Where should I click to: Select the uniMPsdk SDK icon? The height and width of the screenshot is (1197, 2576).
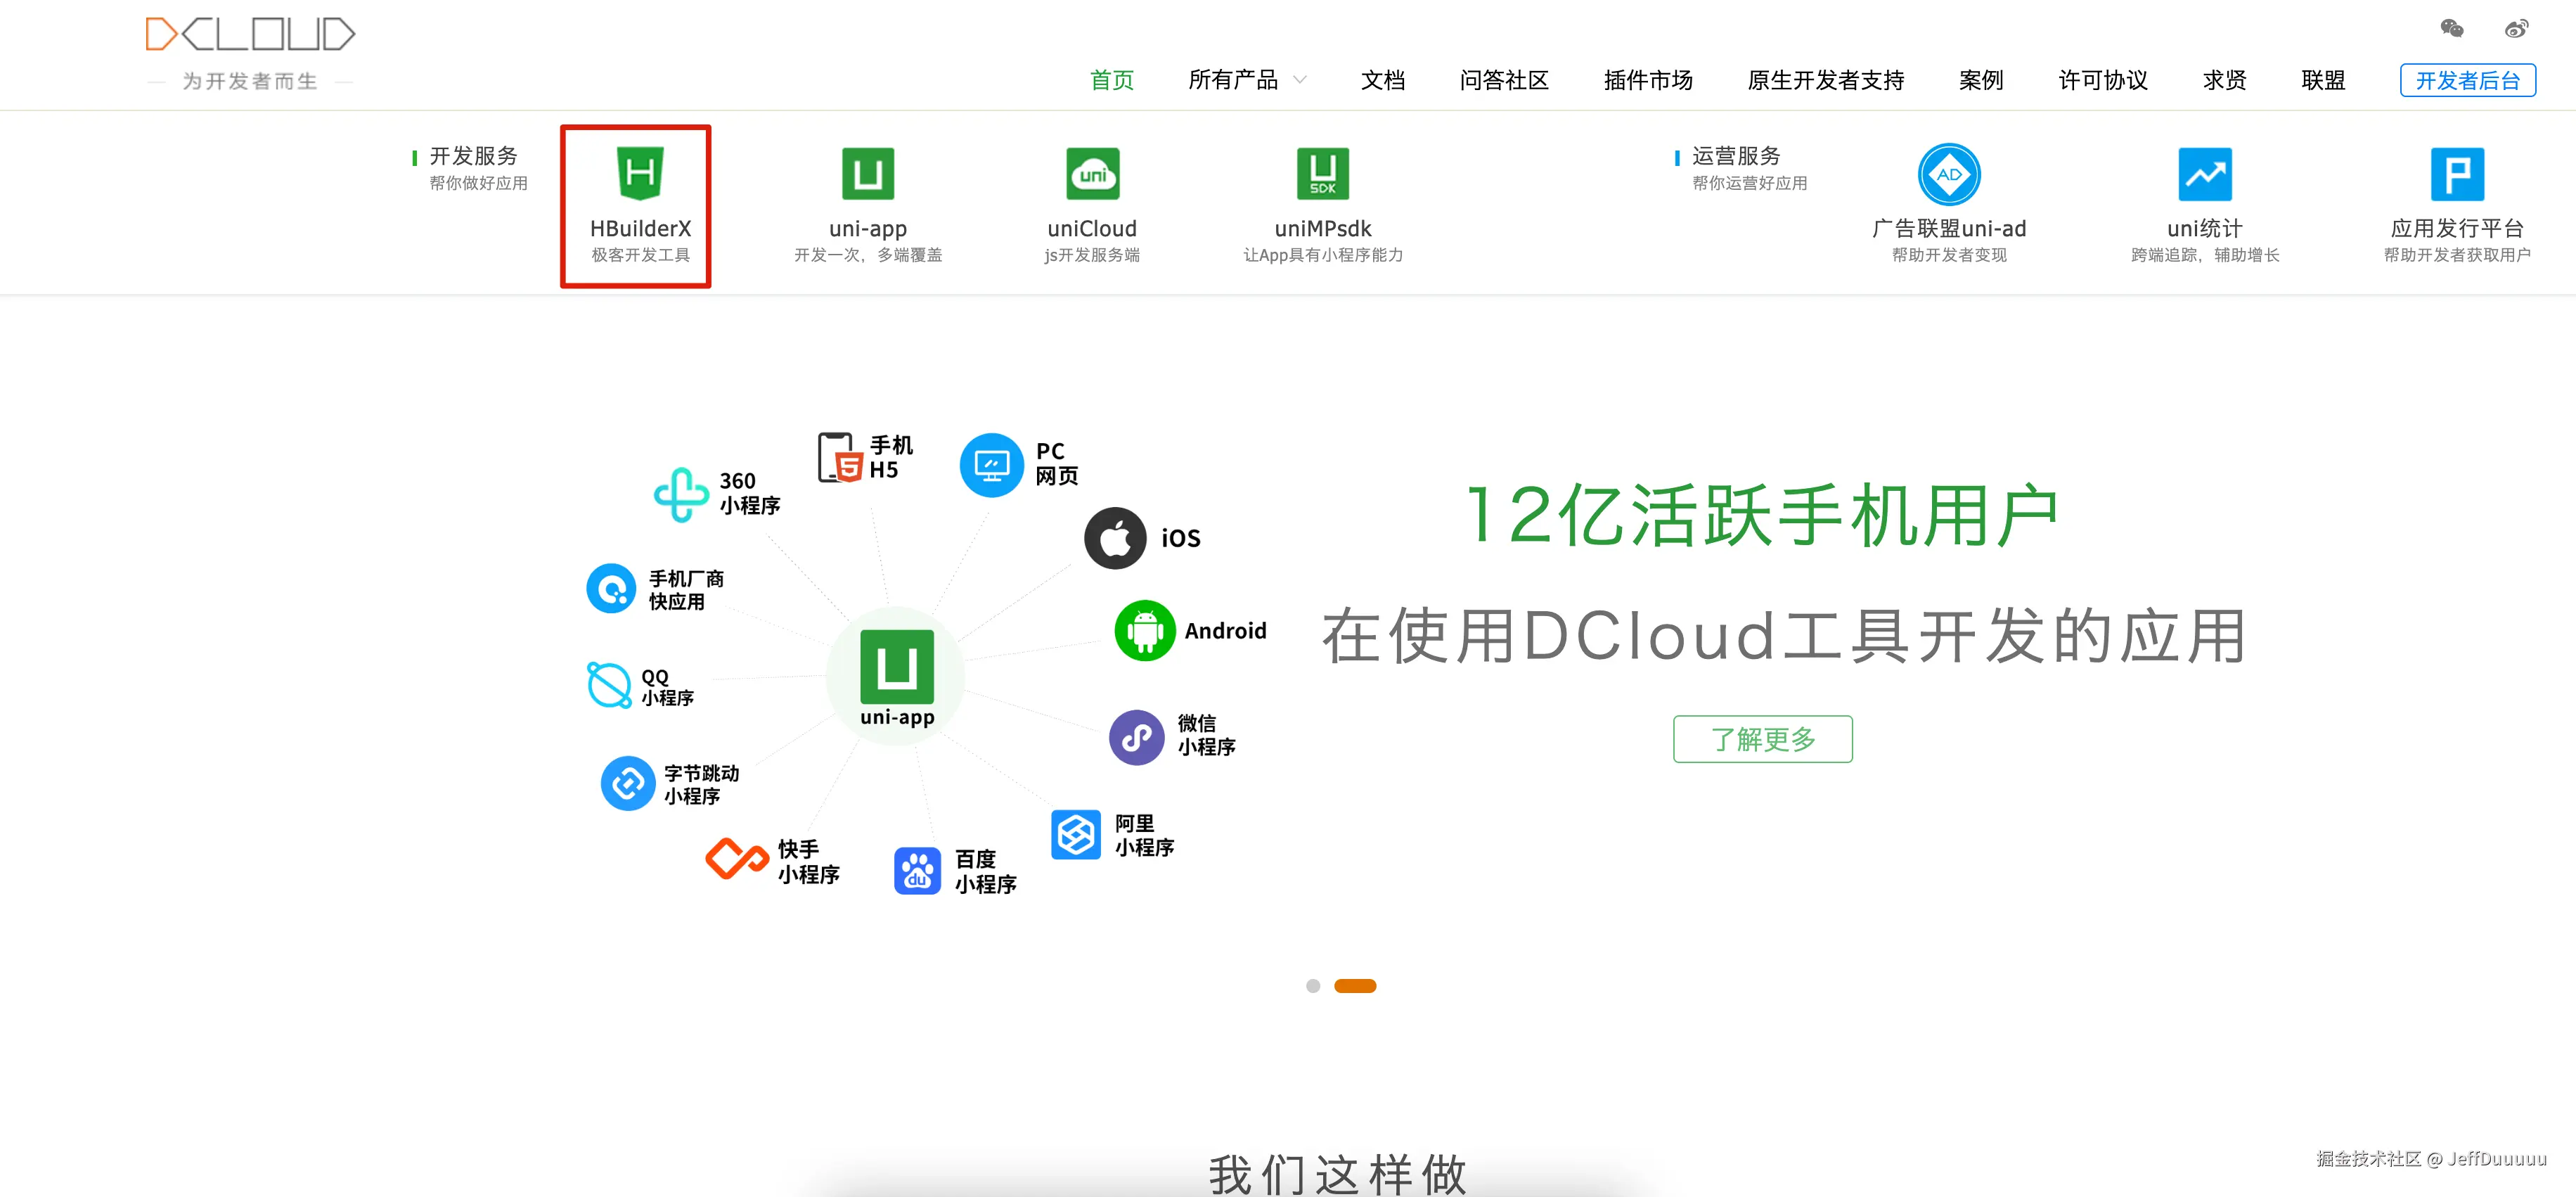pyautogui.click(x=1322, y=174)
